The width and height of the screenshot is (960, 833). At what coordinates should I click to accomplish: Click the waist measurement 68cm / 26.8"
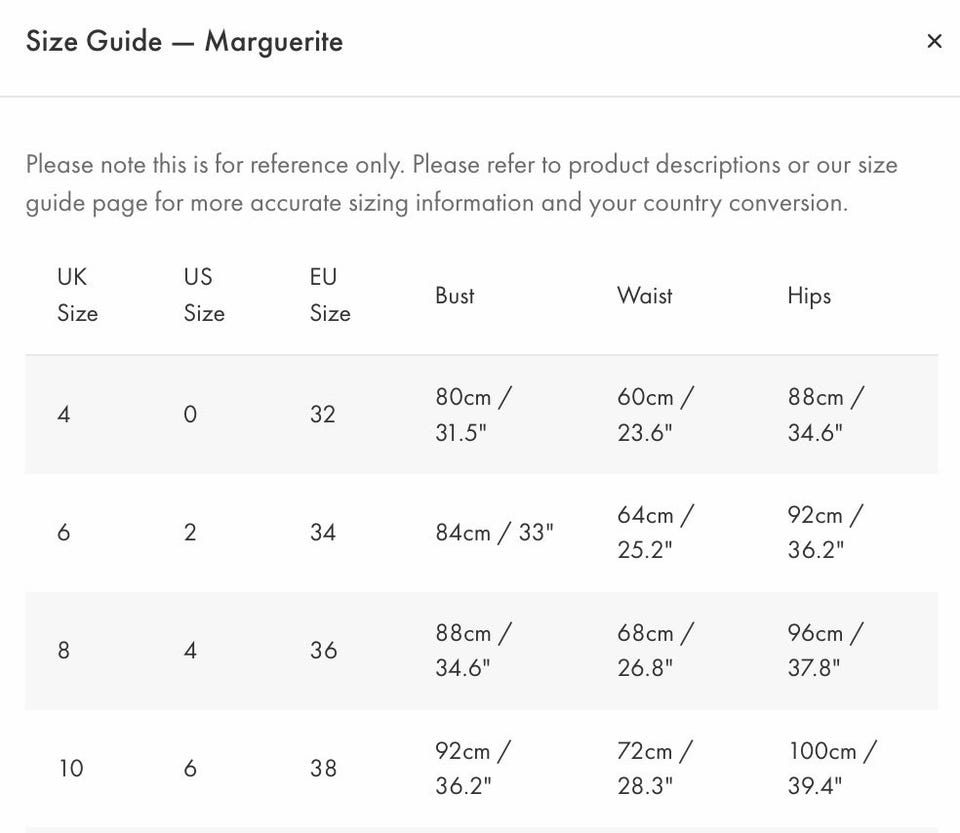(655, 650)
